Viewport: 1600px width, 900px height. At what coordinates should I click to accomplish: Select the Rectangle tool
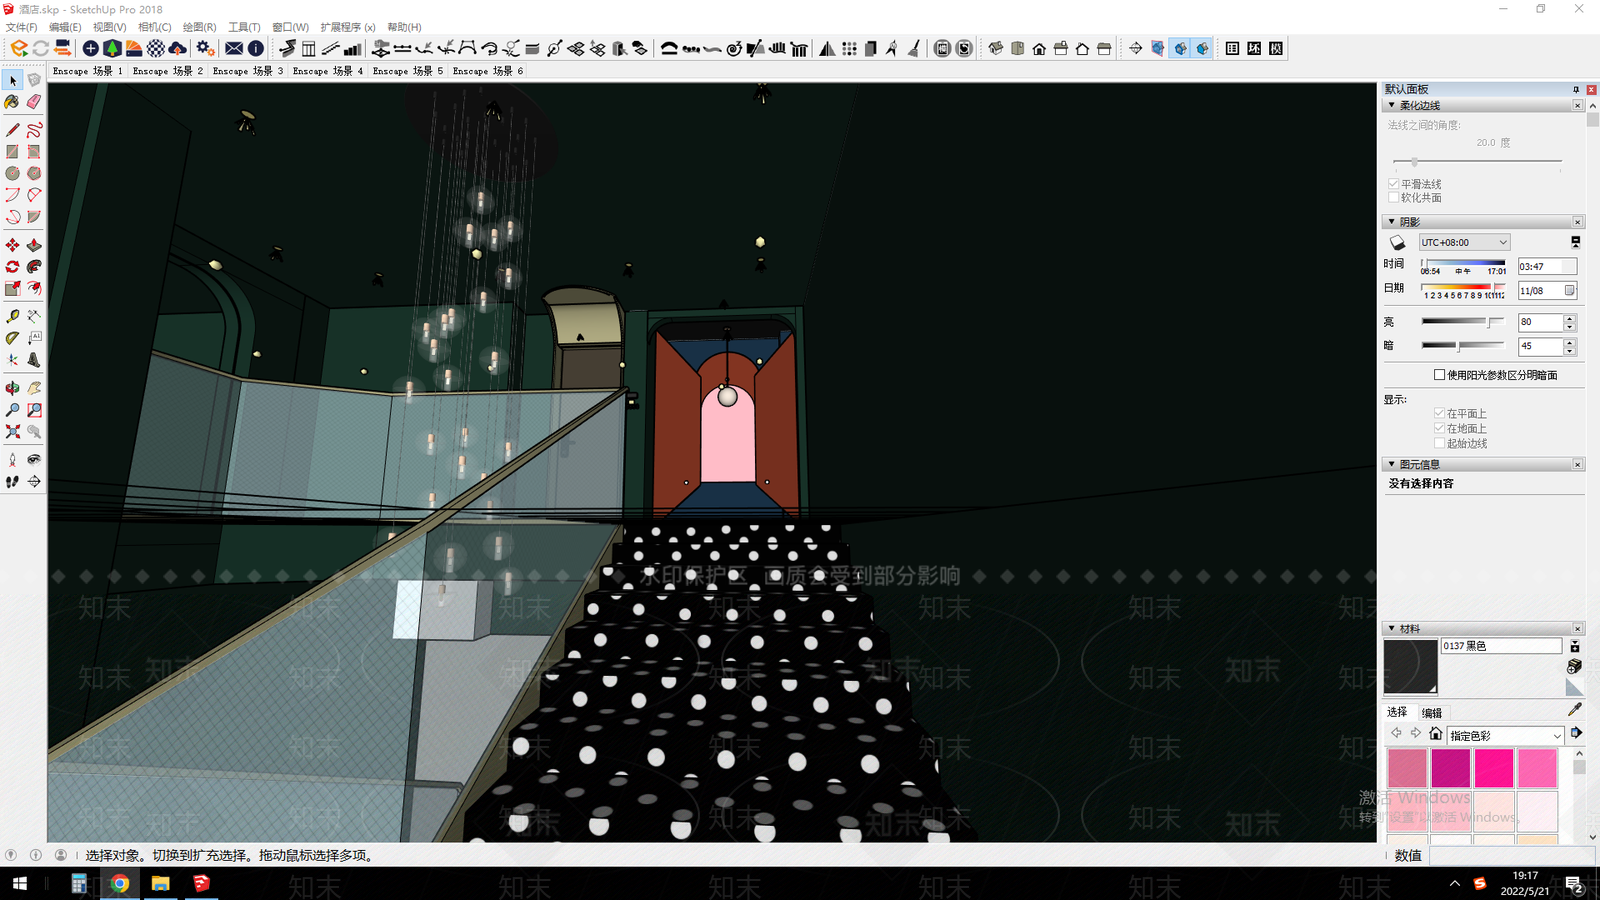coord(12,152)
